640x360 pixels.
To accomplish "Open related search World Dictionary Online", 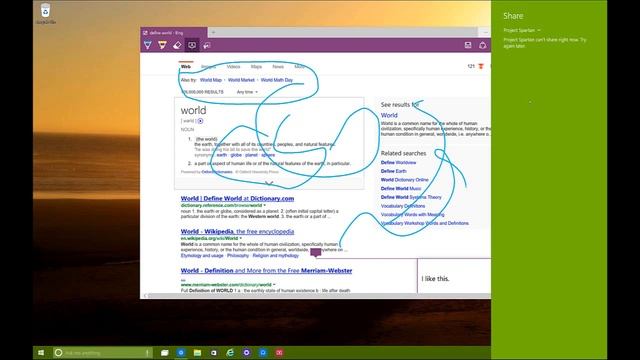I will point(404,180).
